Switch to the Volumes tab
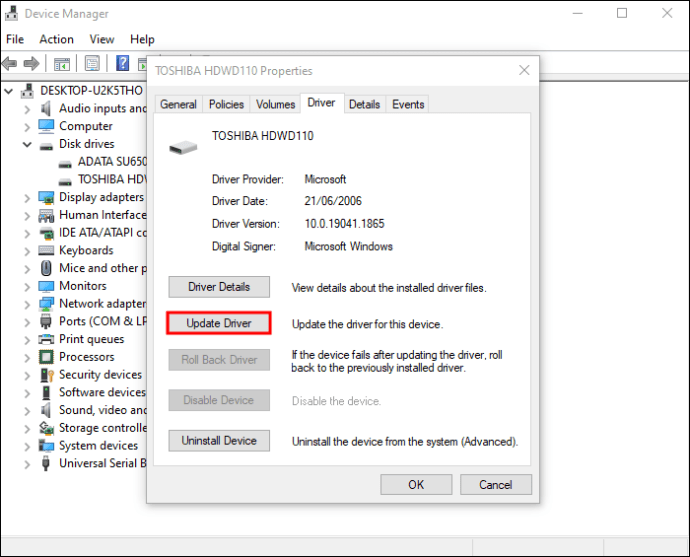The width and height of the screenshot is (690, 557). [x=275, y=104]
